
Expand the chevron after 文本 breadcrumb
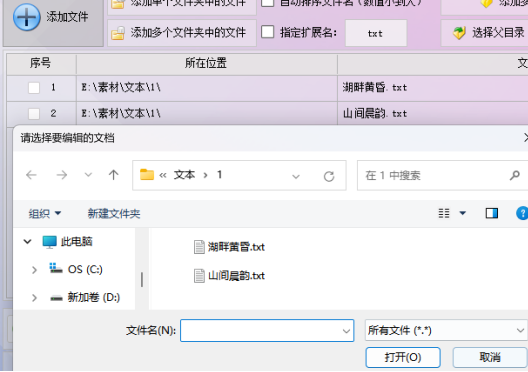pyautogui.click(x=205, y=175)
